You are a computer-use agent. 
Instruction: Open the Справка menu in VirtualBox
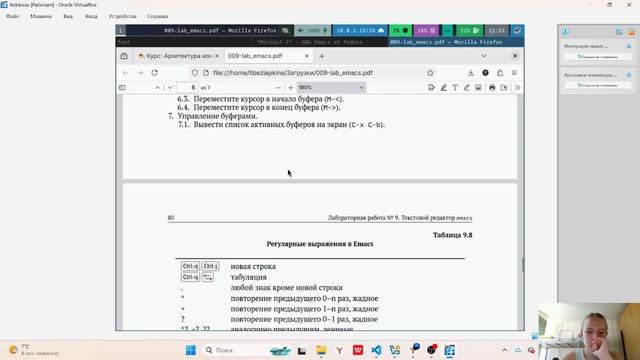click(157, 16)
